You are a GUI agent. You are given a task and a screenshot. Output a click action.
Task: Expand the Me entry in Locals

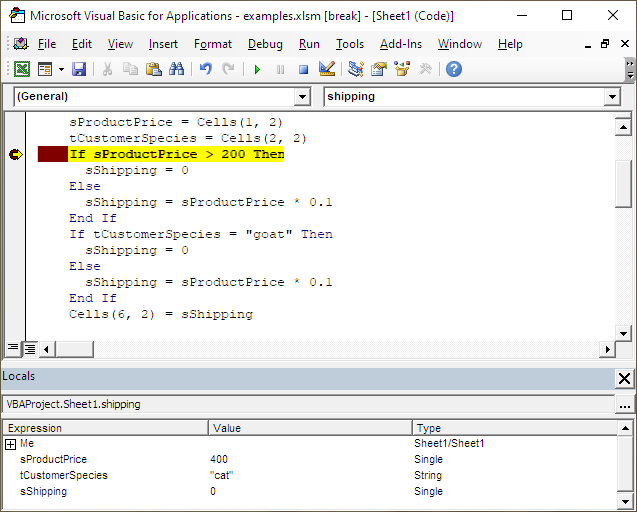tap(10, 444)
